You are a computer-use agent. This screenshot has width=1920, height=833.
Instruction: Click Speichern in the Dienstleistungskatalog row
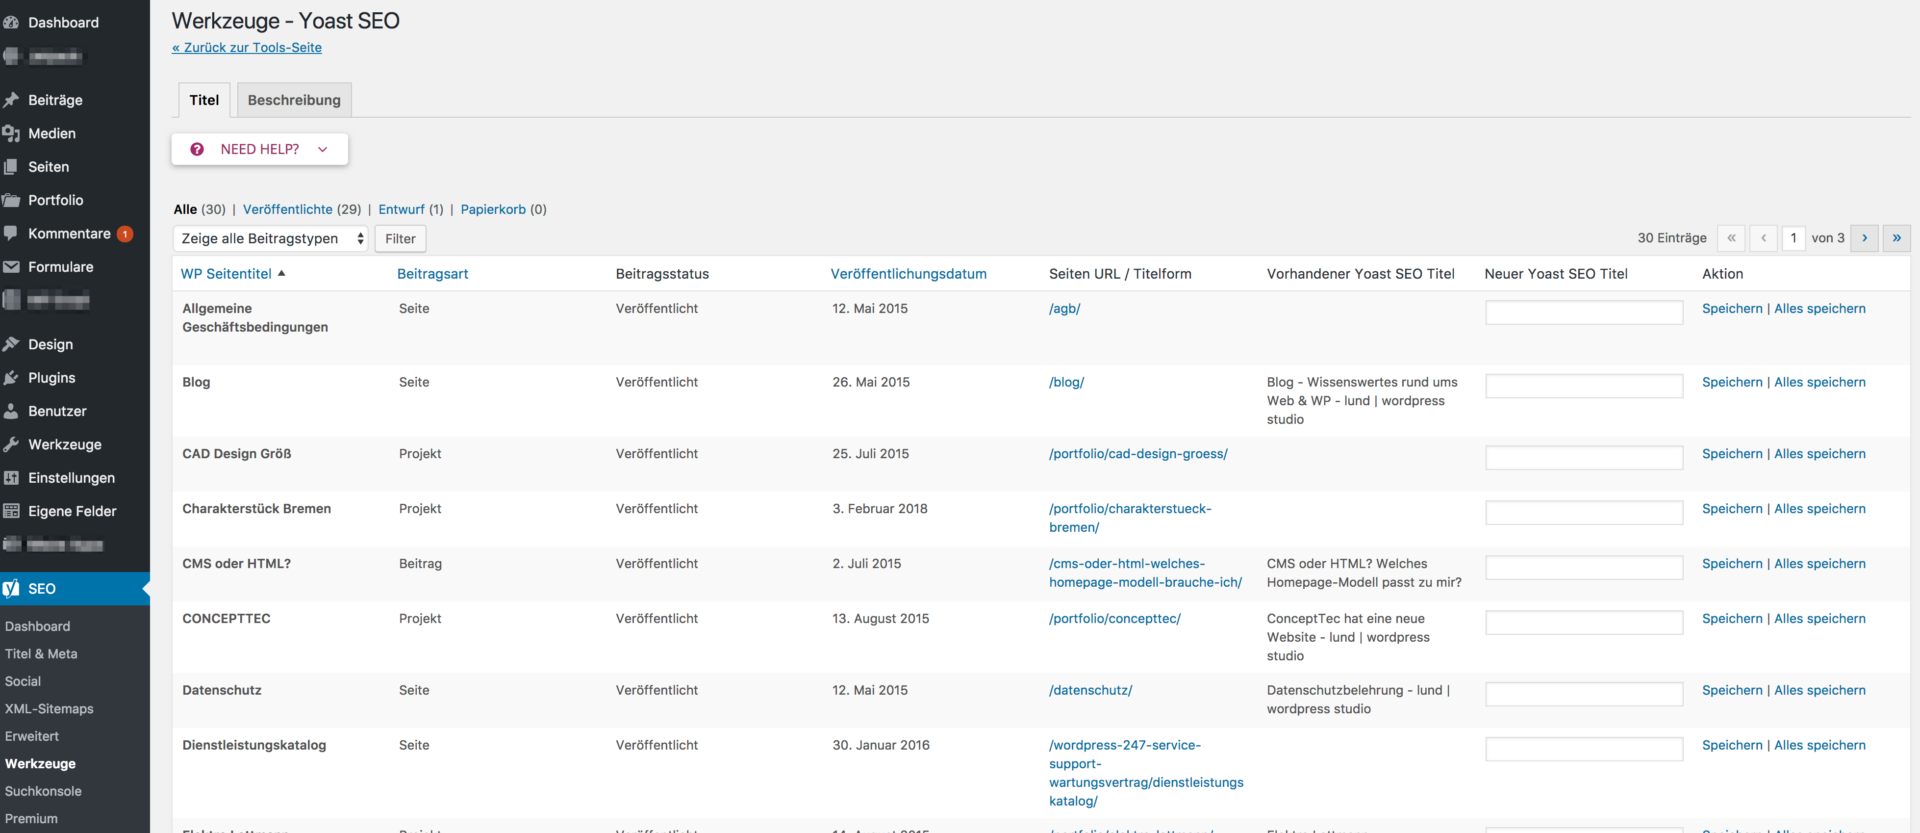(1732, 745)
